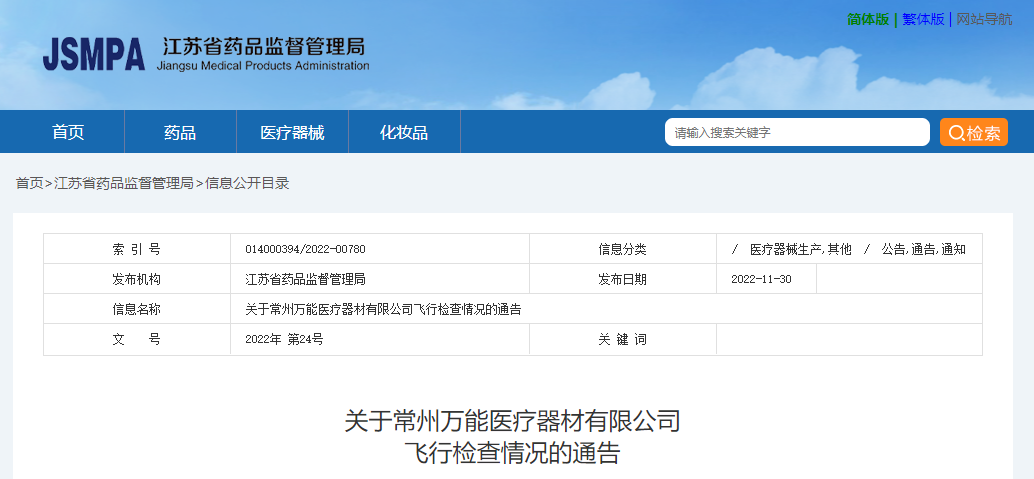Click Jiangsu Medical Products Administration text

click(x=263, y=66)
